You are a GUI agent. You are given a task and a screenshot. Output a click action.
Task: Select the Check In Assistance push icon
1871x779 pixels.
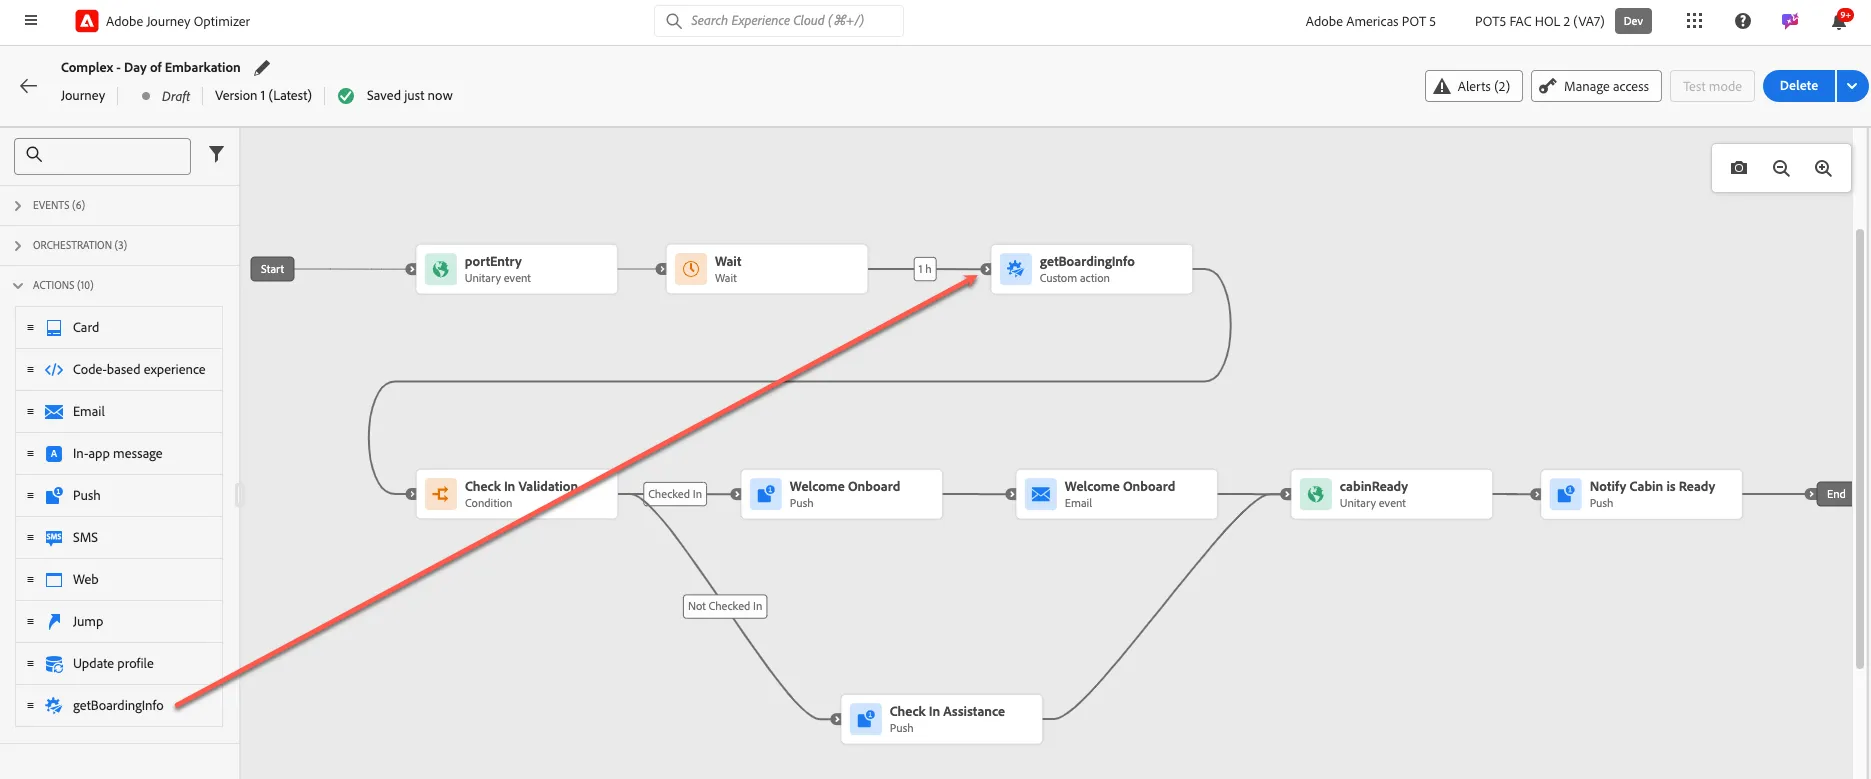865,719
